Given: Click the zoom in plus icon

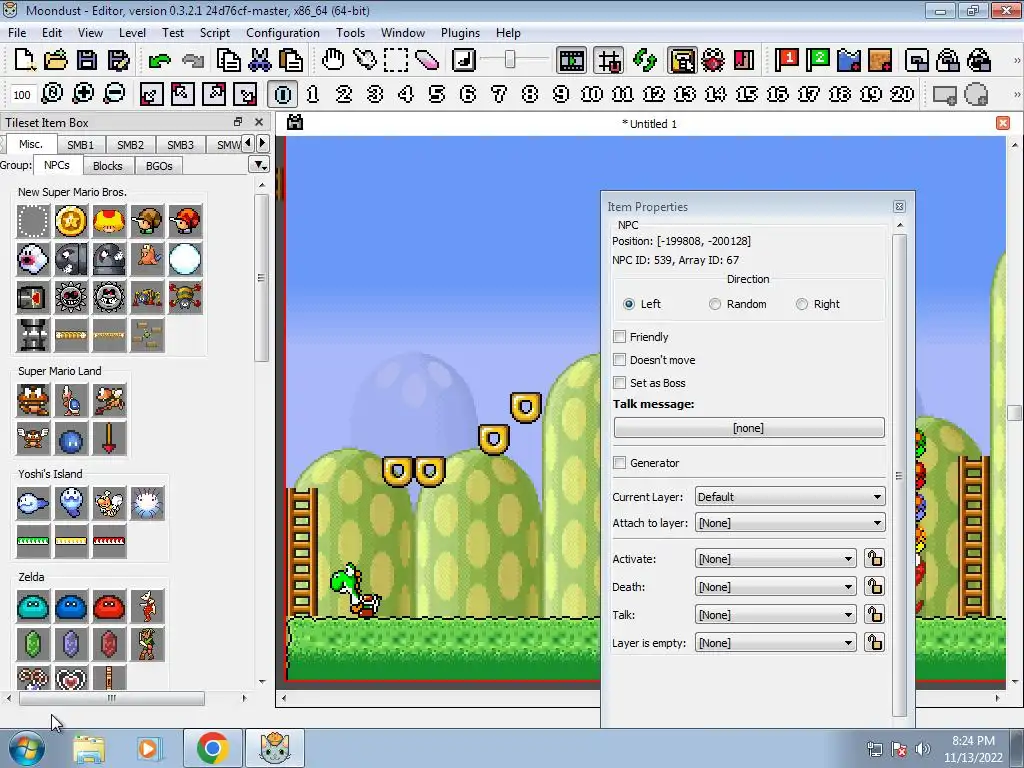Looking at the screenshot, I should 83,94.
